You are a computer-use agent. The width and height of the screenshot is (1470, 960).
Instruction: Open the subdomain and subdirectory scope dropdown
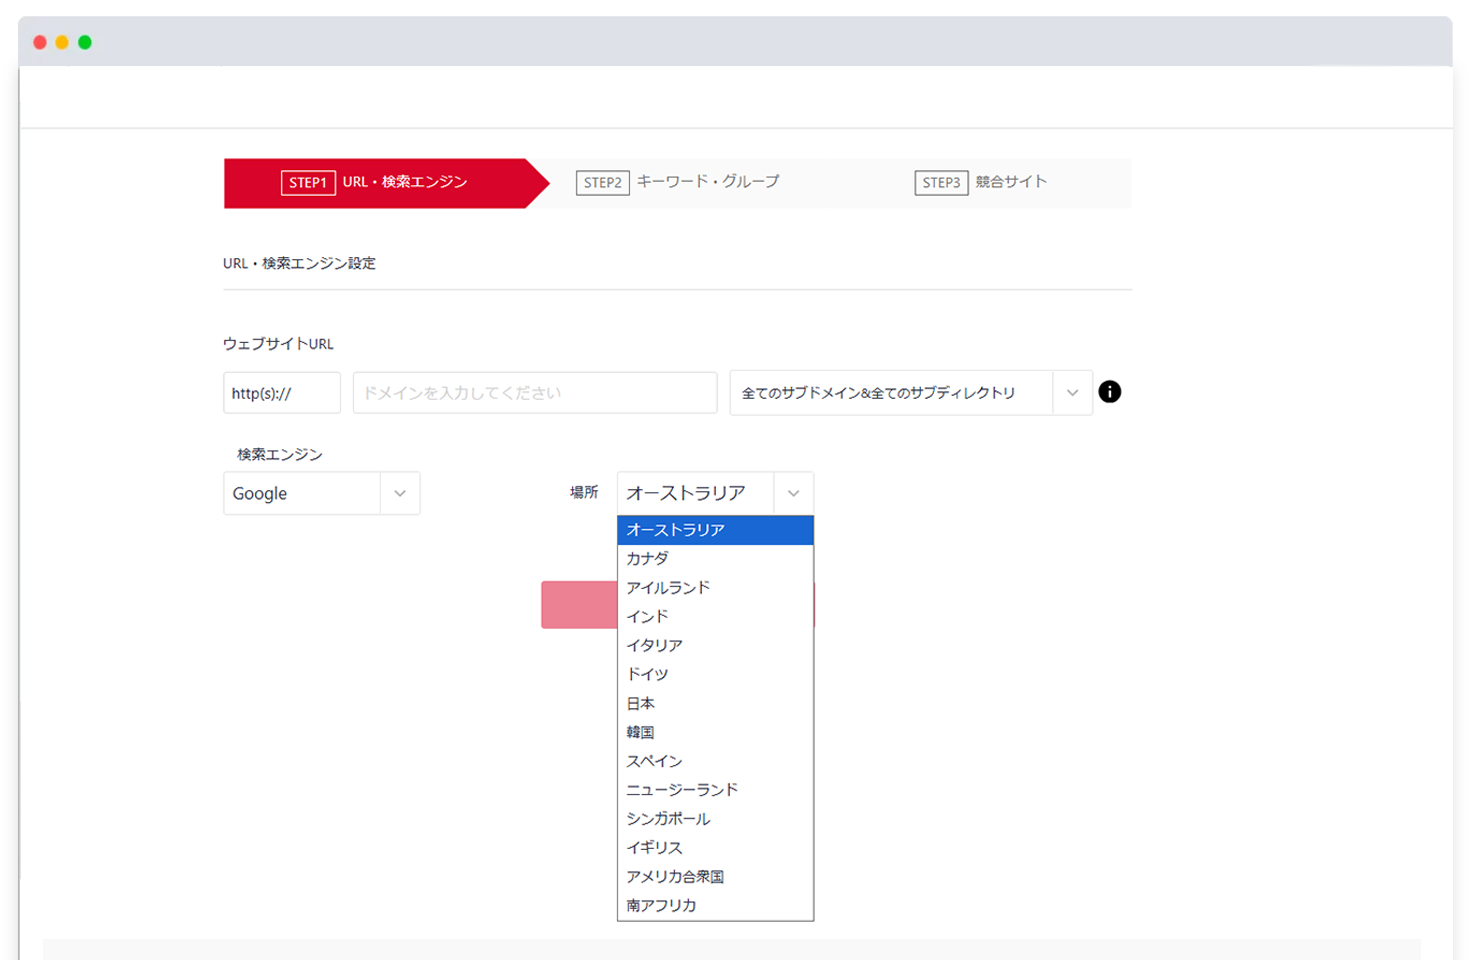point(911,393)
